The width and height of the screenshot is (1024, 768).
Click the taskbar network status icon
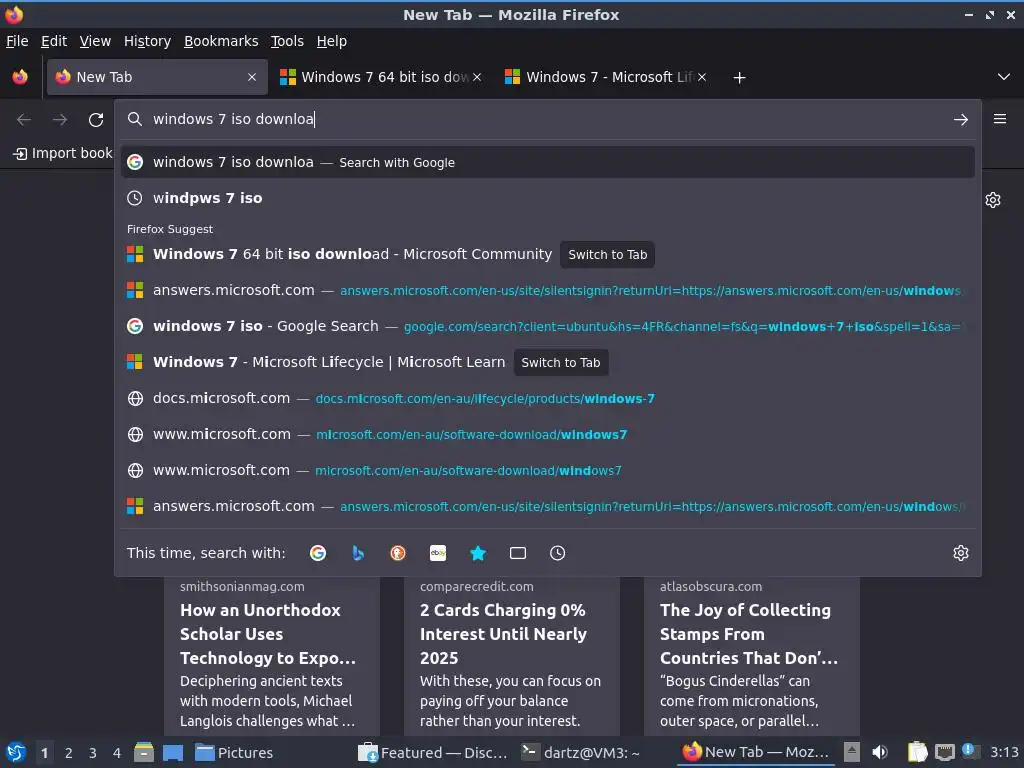pos(944,752)
